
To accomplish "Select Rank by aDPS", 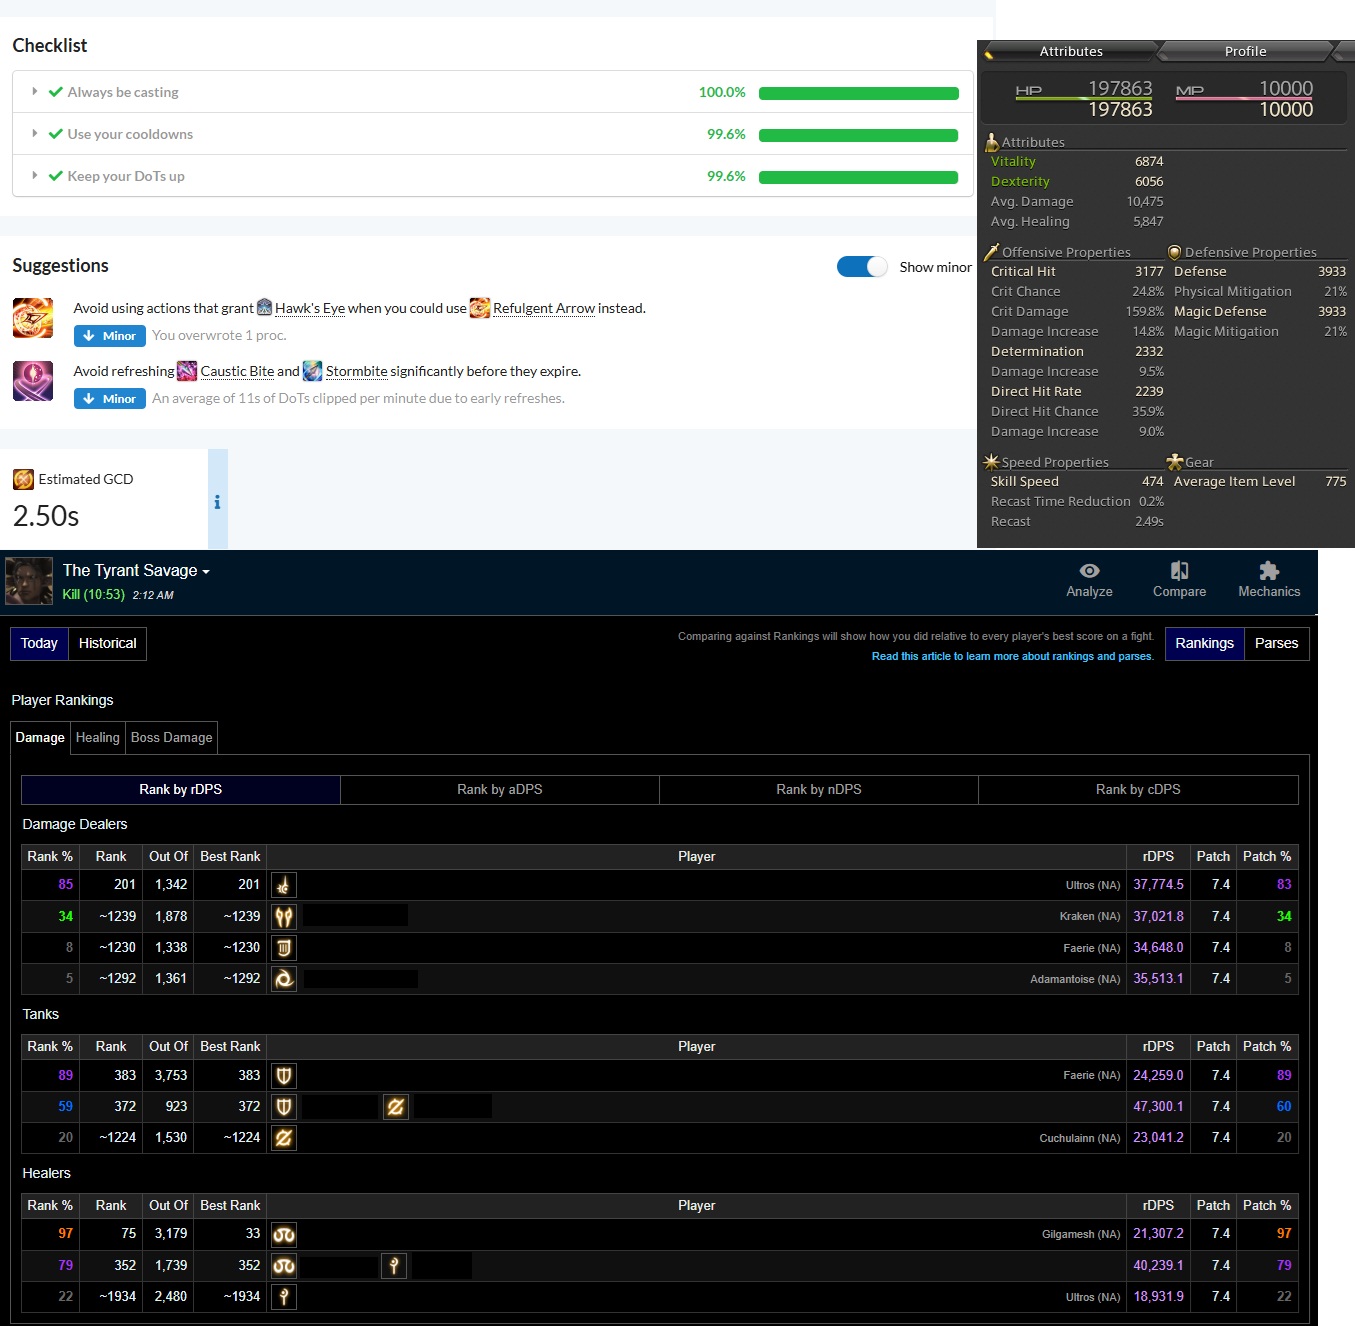I will (500, 789).
